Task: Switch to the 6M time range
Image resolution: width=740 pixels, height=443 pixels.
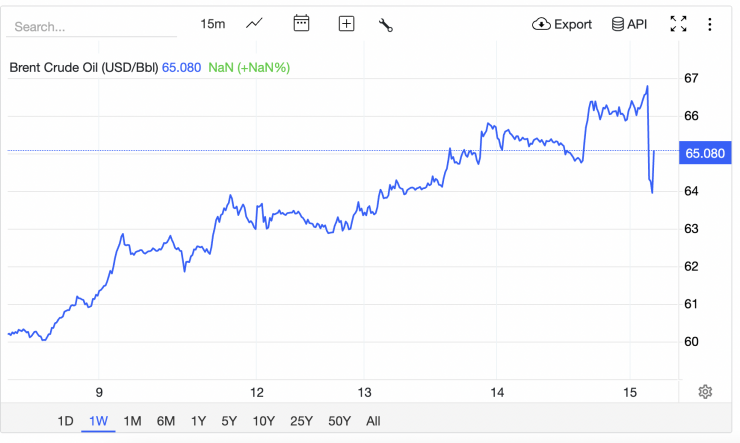Action: tap(166, 421)
